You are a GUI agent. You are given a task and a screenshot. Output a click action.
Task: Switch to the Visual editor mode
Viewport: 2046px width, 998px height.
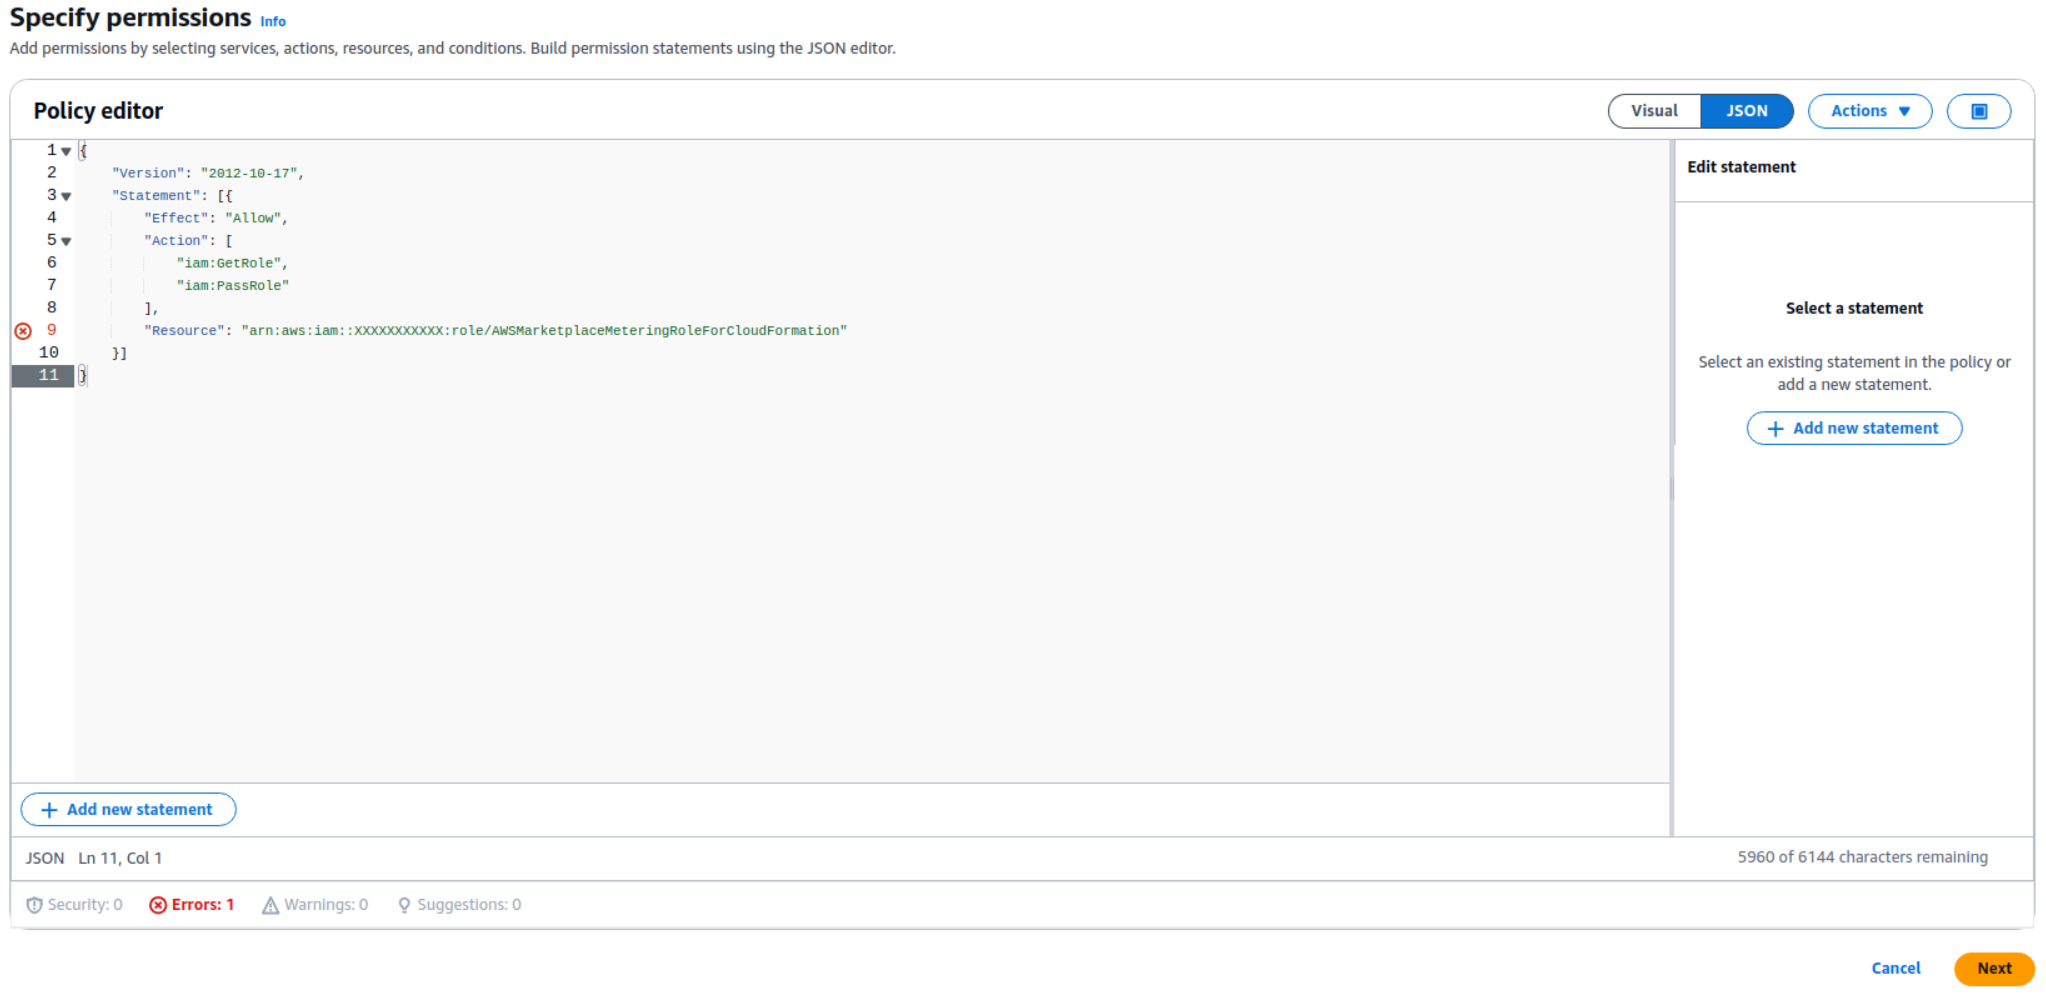pos(1653,111)
